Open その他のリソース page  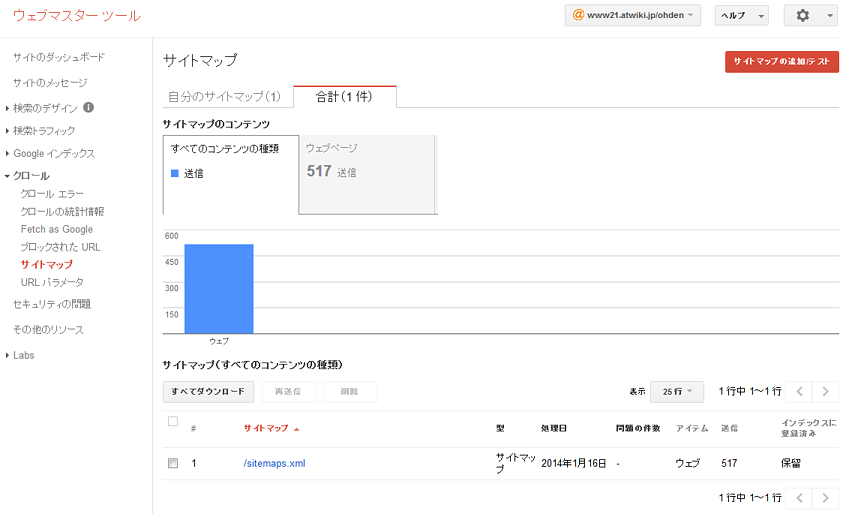tap(49, 330)
